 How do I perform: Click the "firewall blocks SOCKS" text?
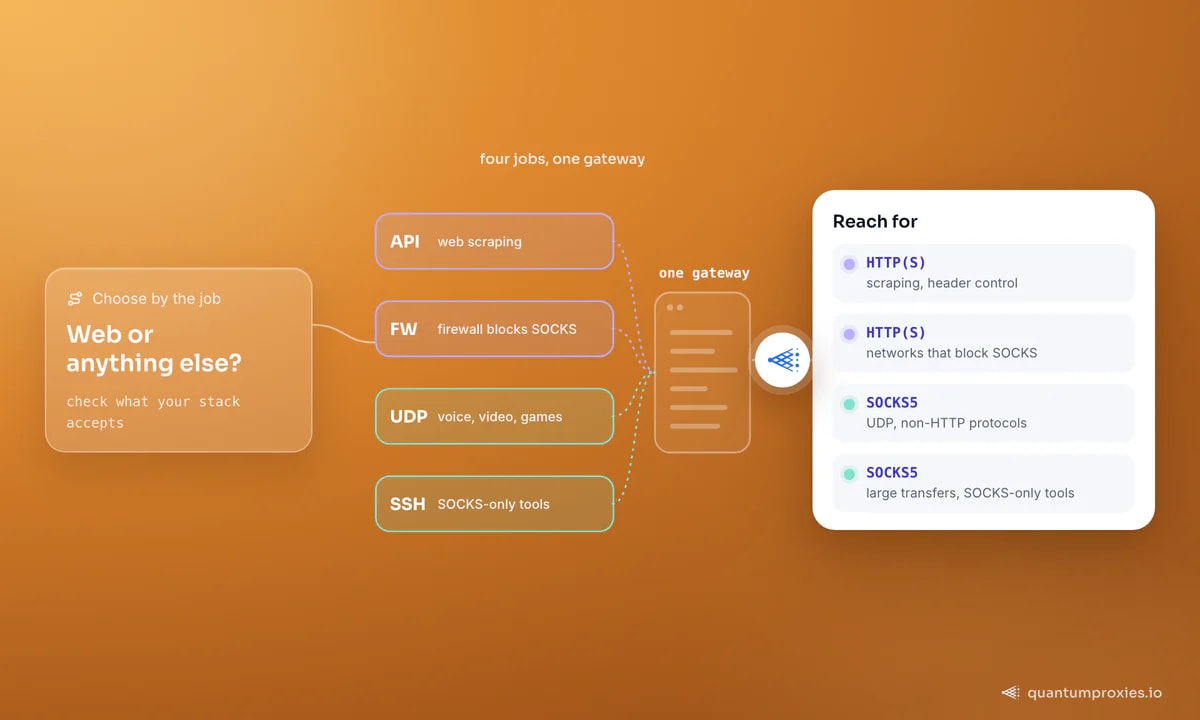point(507,329)
